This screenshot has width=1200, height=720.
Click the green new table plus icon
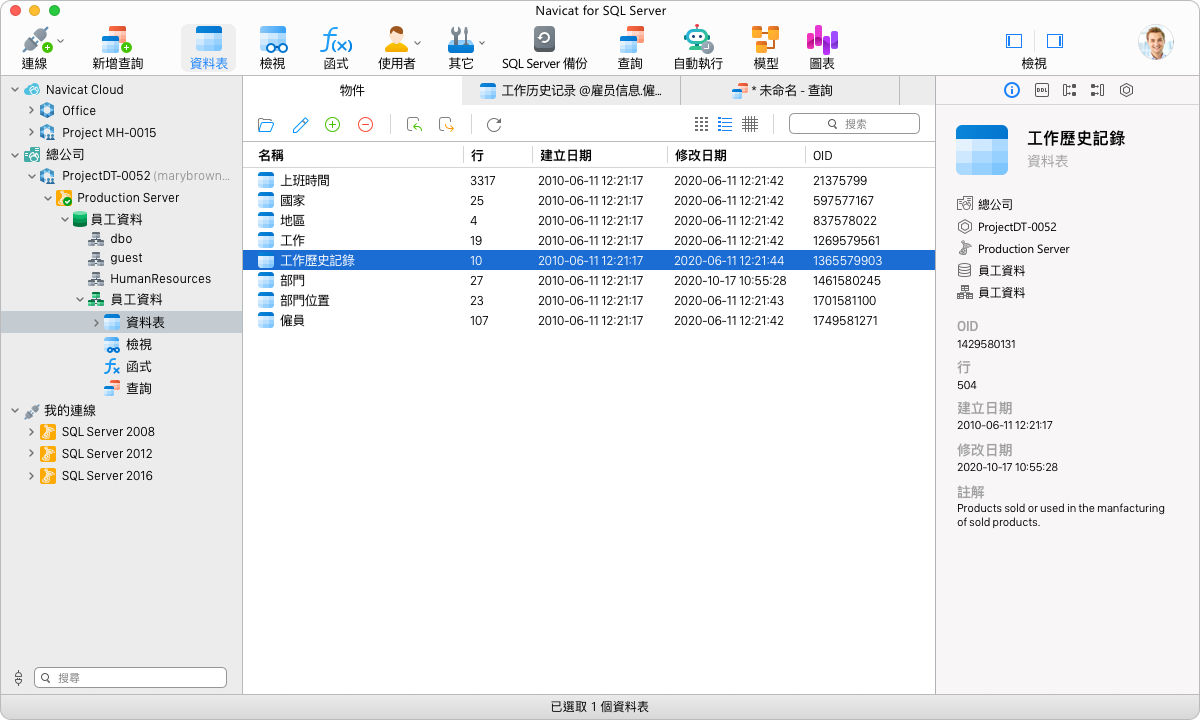point(333,124)
